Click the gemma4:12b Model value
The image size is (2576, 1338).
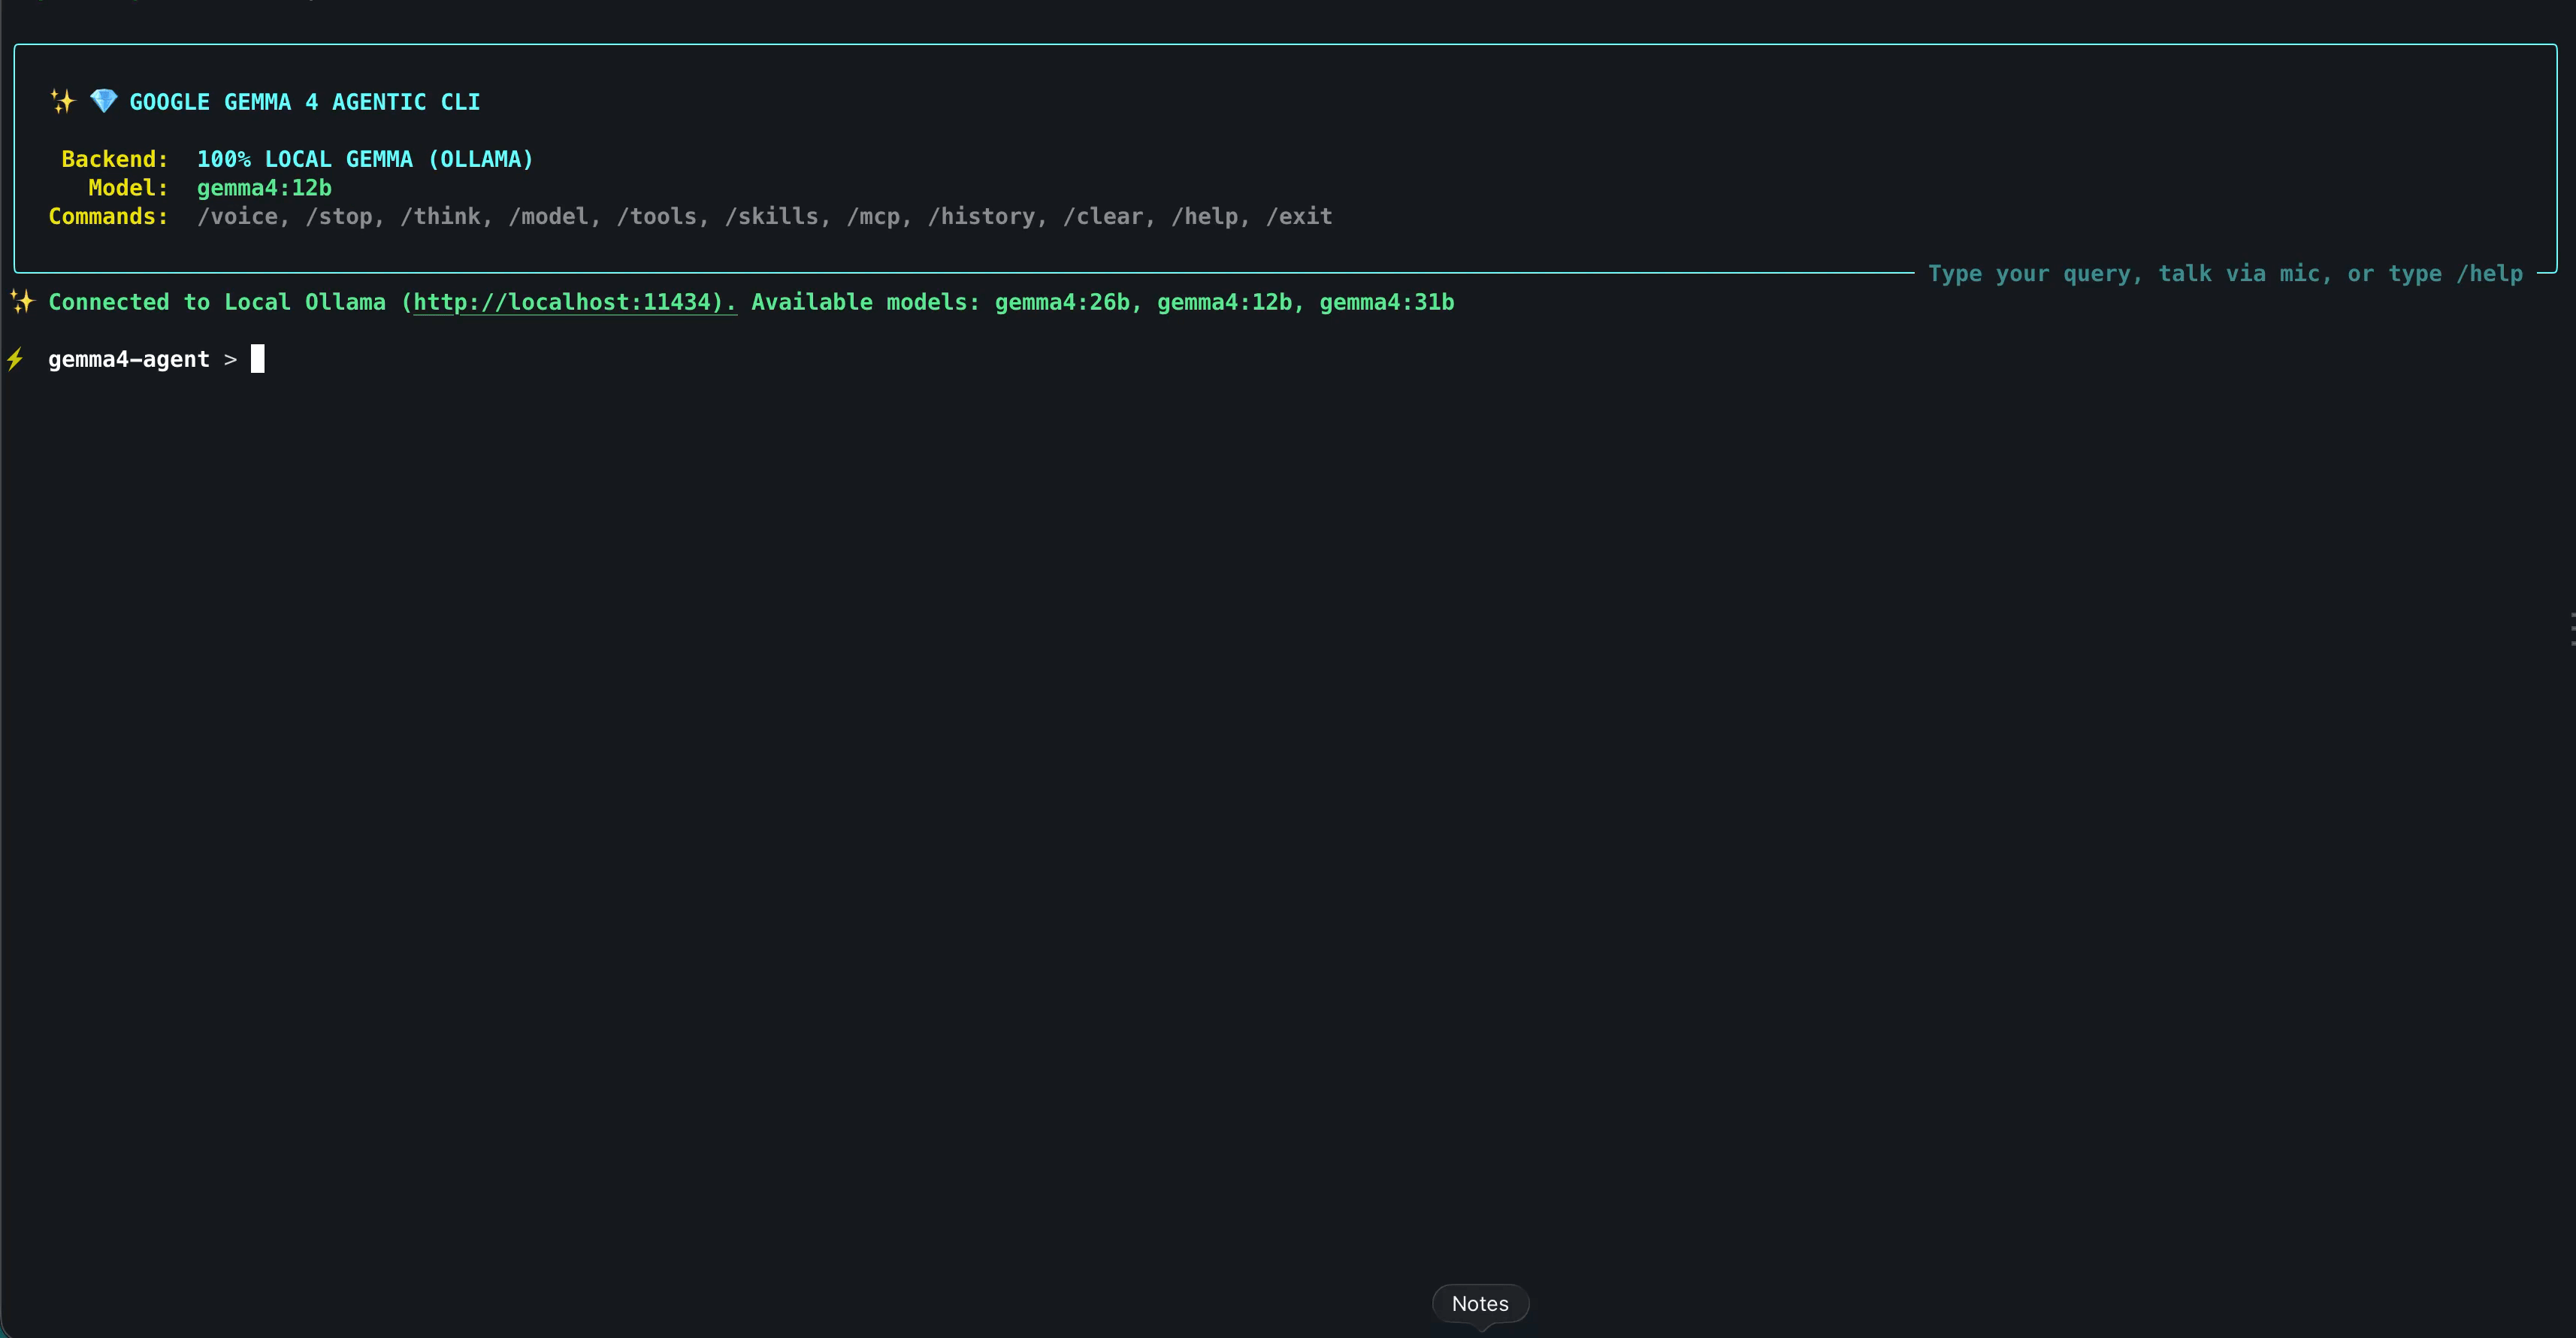coord(264,187)
